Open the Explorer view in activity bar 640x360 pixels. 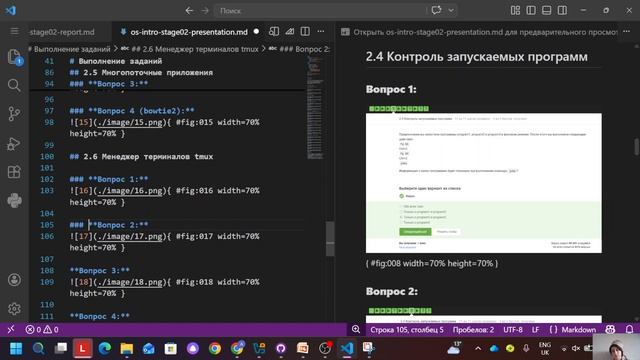(x=14, y=56)
